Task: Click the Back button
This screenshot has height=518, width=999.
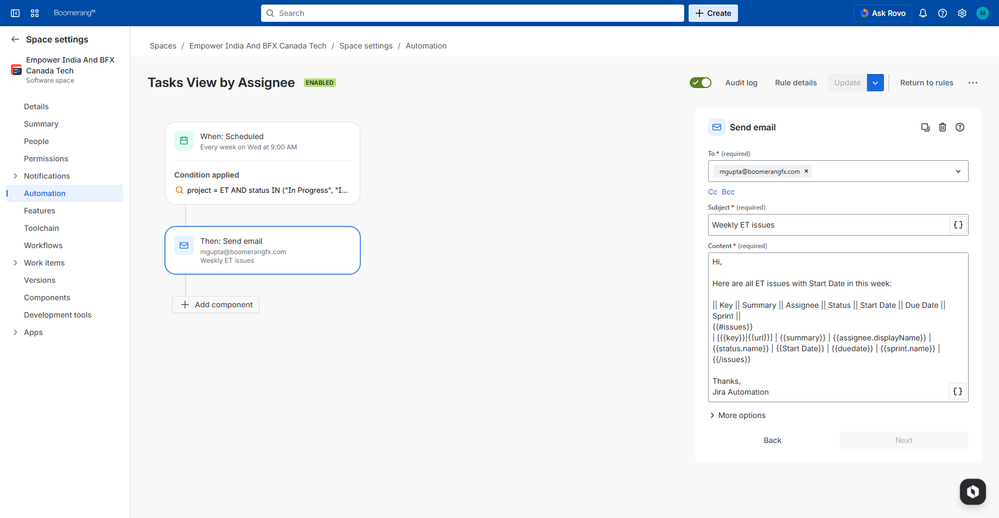Action: 772,440
